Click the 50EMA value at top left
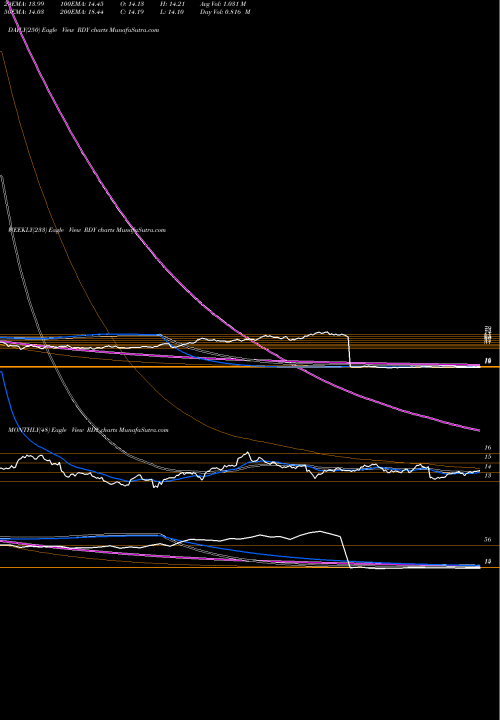Image resolution: width=500 pixels, height=720 pixels. (24, 12)
